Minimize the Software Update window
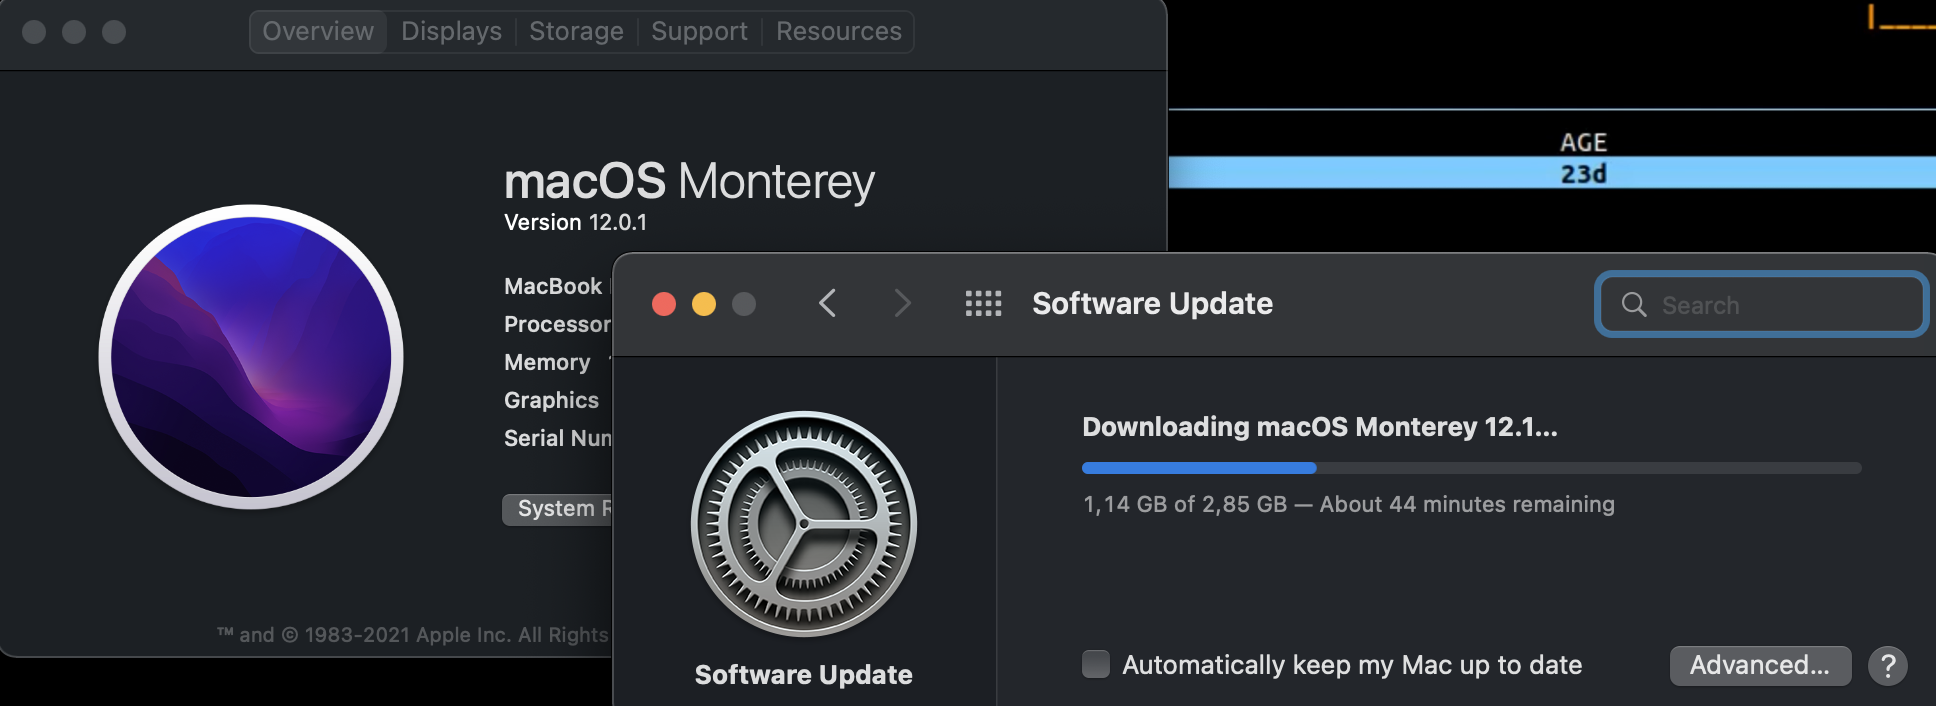This screenshot has height=706, width=1936. (x=704, y=304)
